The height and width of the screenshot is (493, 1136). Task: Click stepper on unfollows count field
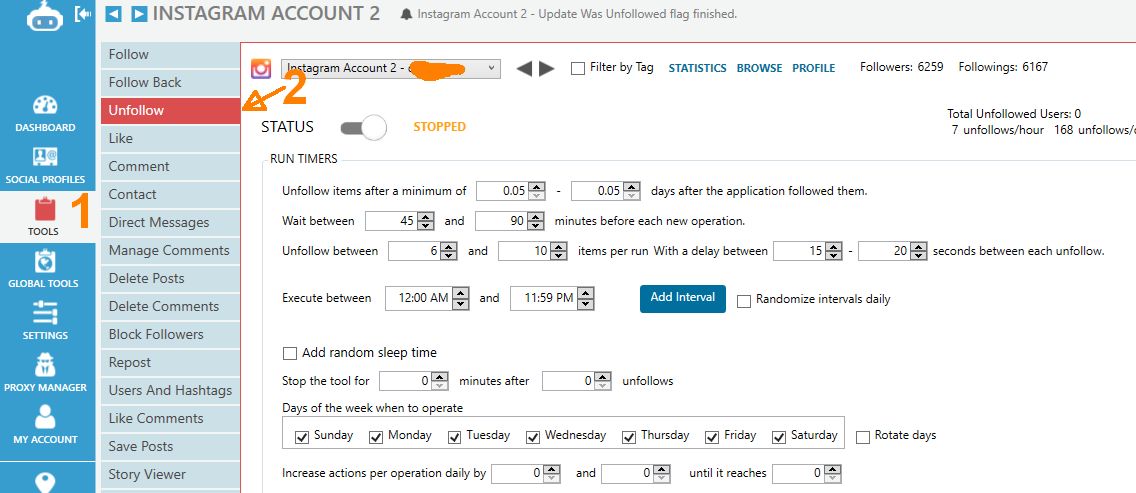[x=603, y=381]
